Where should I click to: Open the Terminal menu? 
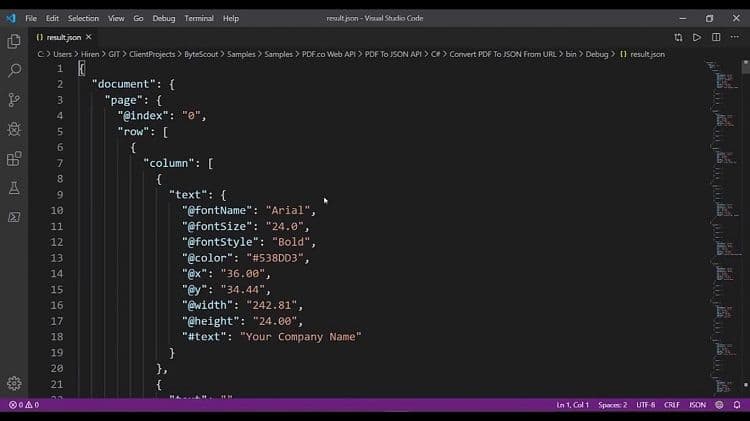coord(199,18)
